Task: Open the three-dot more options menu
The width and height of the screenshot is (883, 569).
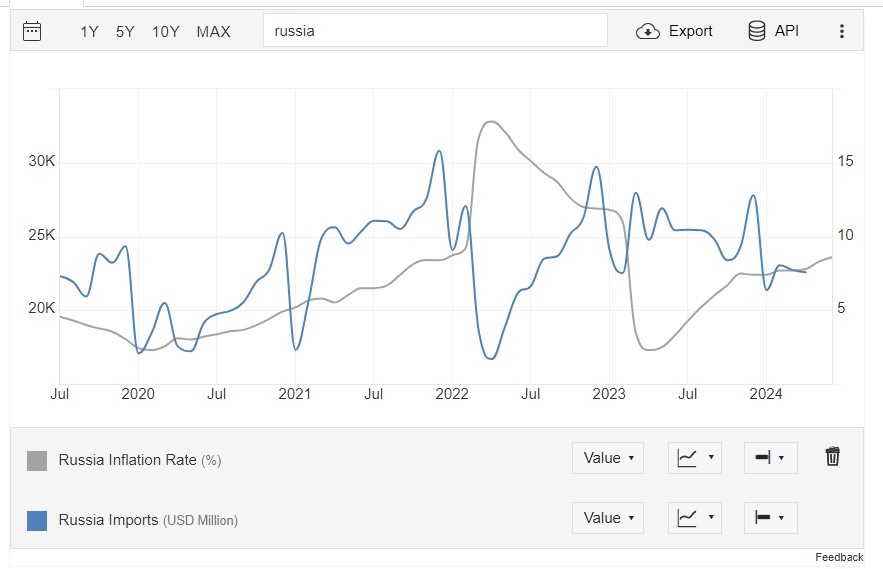Action: [x=842, y=31]
